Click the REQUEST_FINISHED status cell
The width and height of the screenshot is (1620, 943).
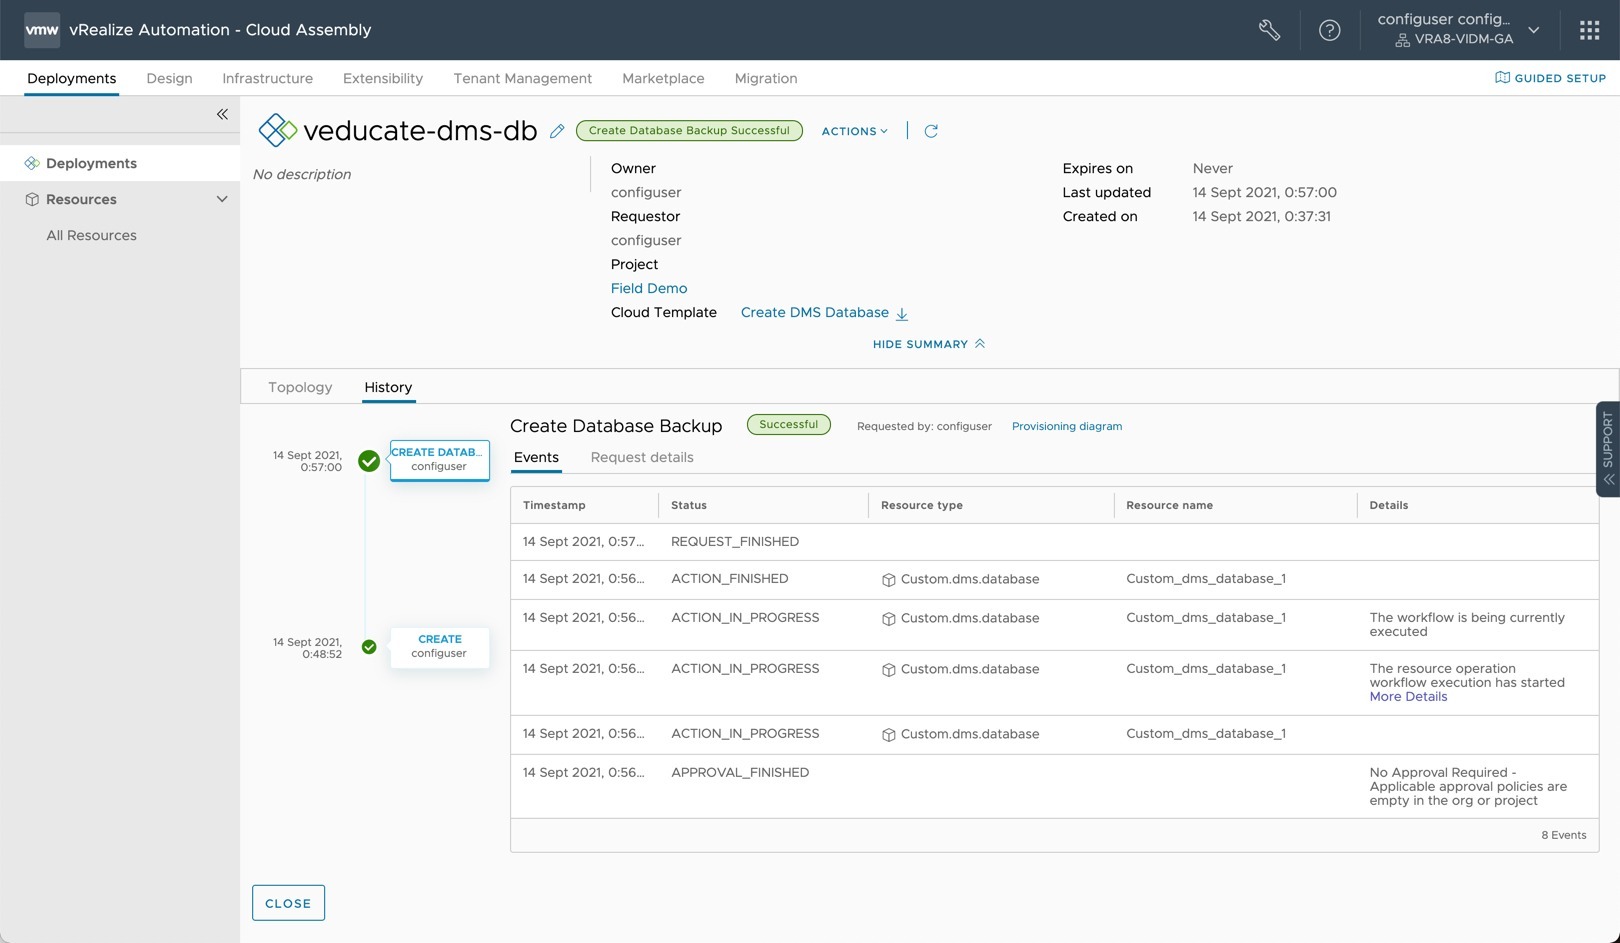coord(735,541)
